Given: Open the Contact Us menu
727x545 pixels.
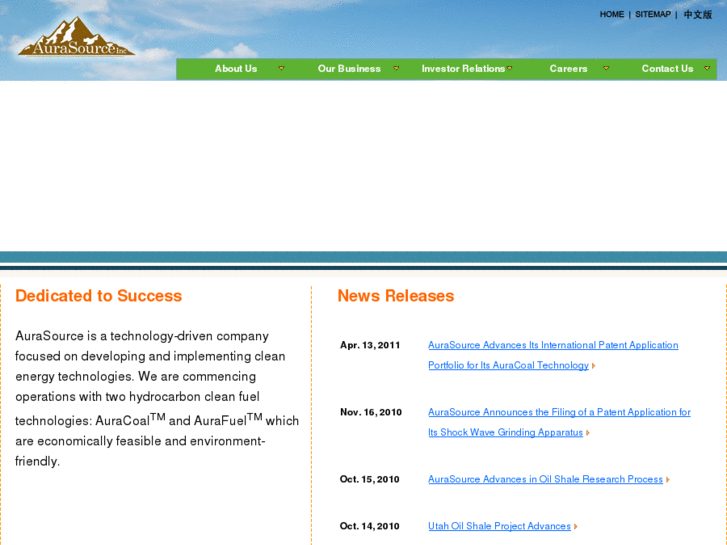Looking at the screenshot, I should [667, 69].
